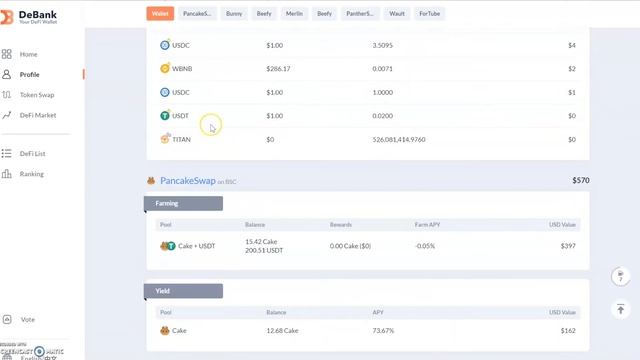Click the Farm APY column header
The image size is (640, 360).
point(427,224)
